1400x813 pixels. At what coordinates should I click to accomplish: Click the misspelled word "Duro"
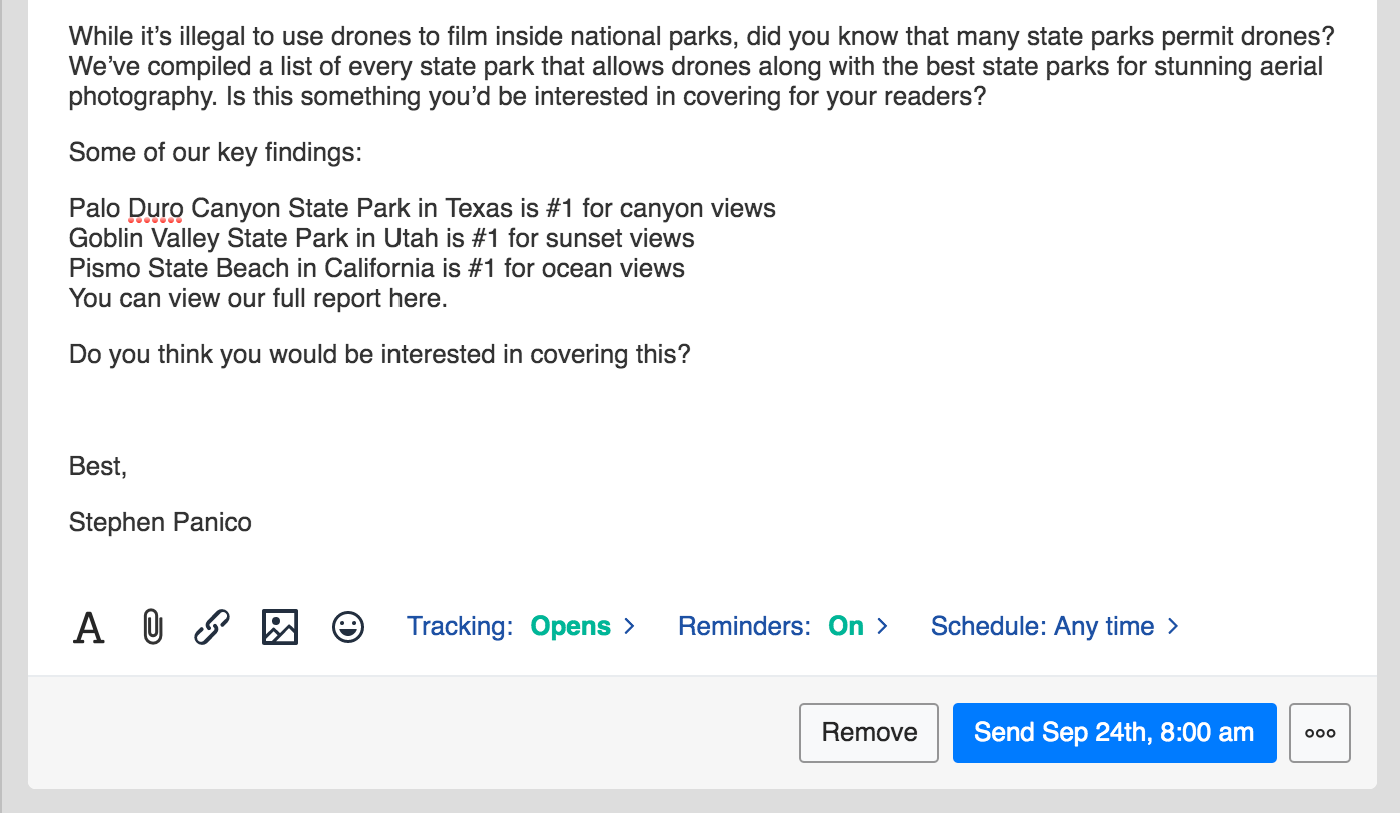(155, 209)
